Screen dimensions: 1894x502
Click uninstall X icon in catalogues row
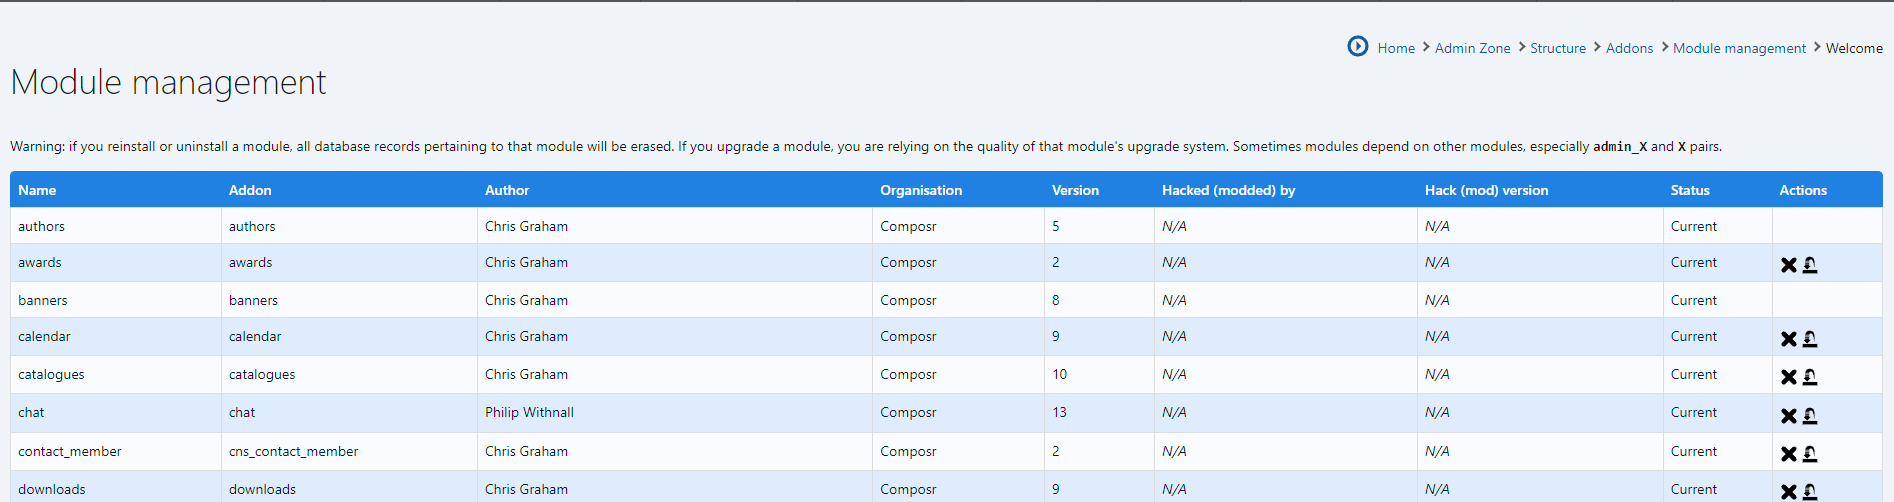[x=1788, y=377]
